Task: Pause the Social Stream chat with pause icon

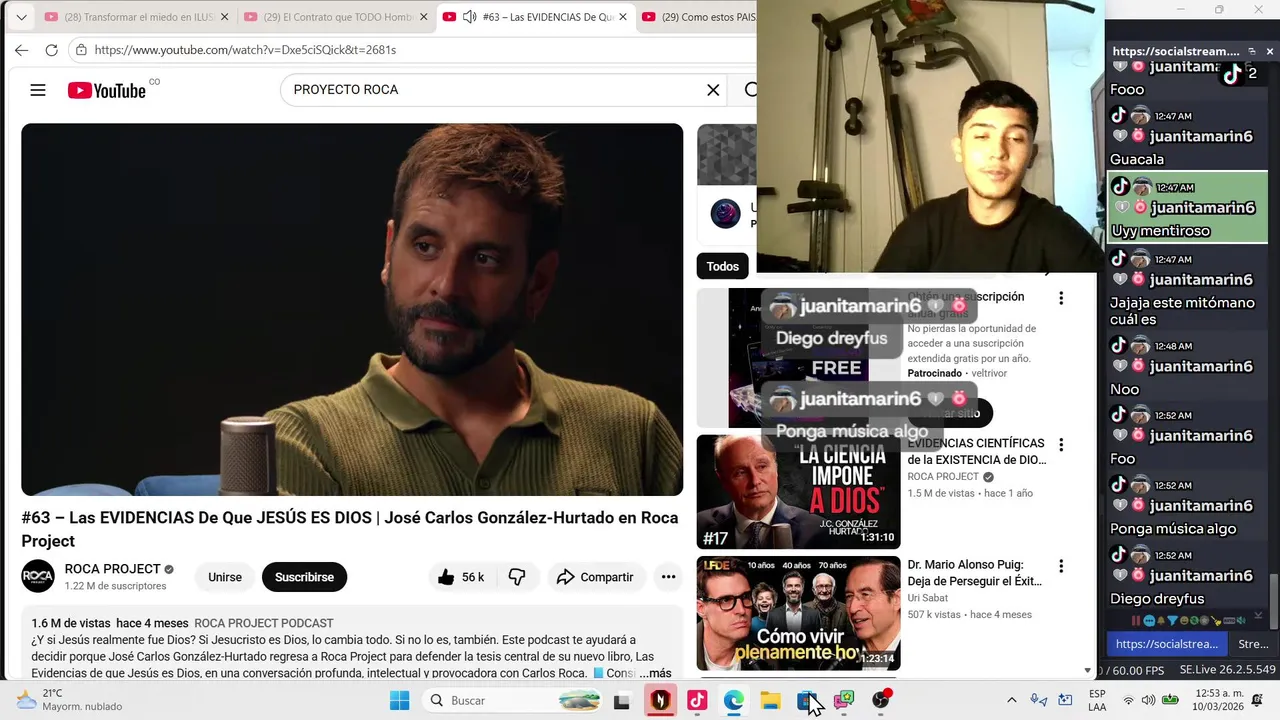Action: (x=1136, y=620)
